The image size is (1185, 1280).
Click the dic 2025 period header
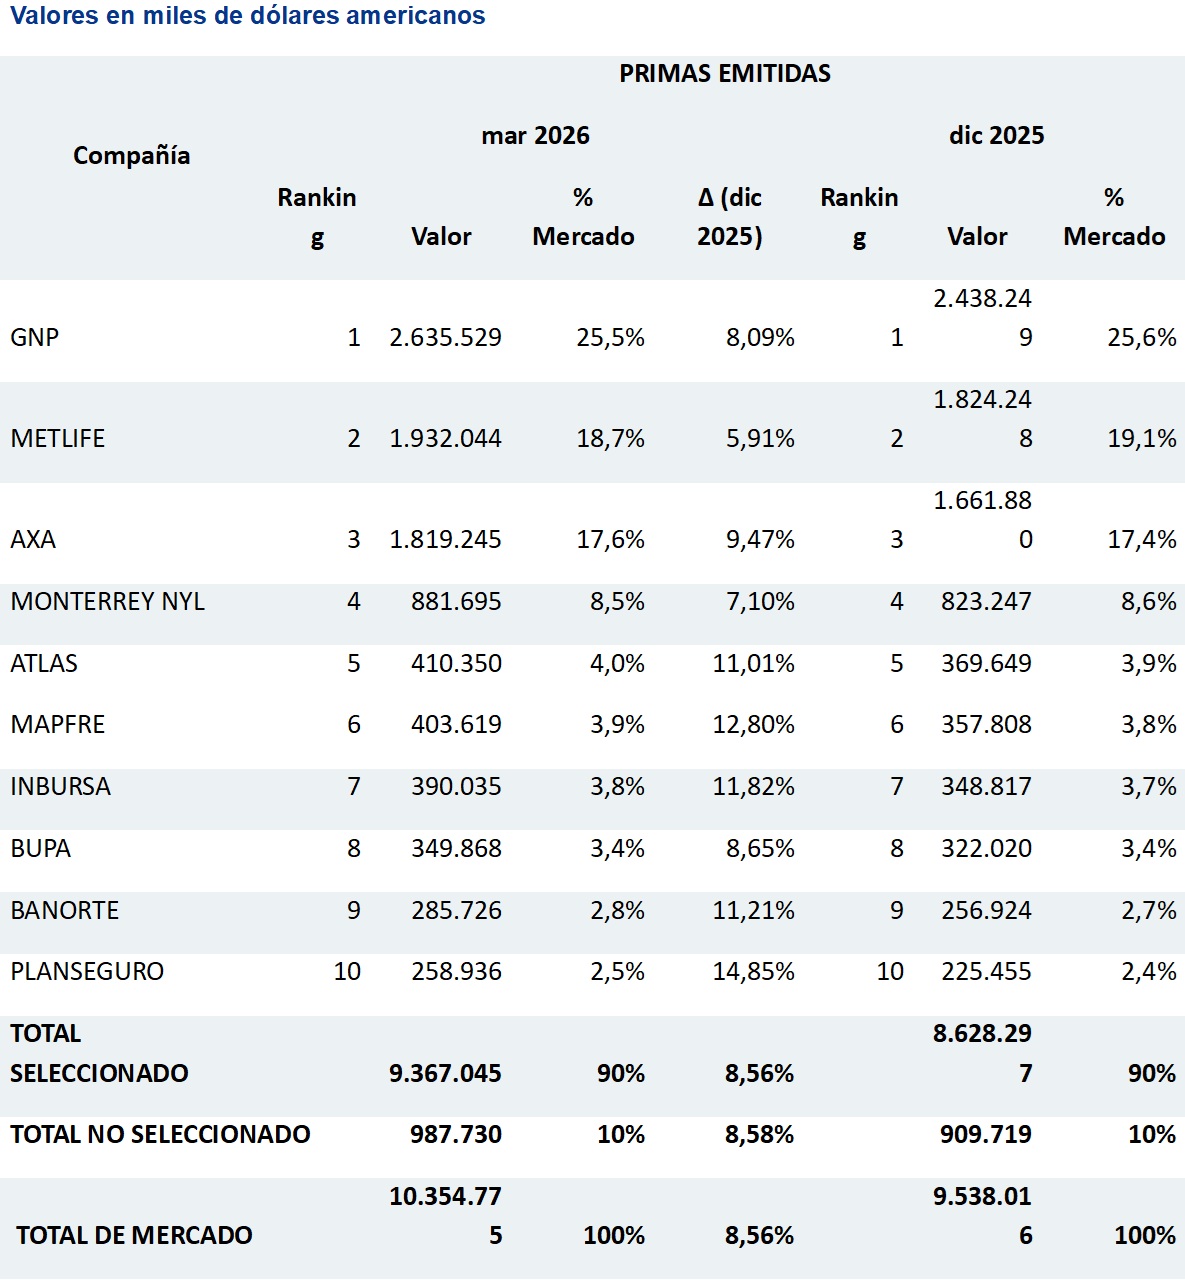(997, 136)
